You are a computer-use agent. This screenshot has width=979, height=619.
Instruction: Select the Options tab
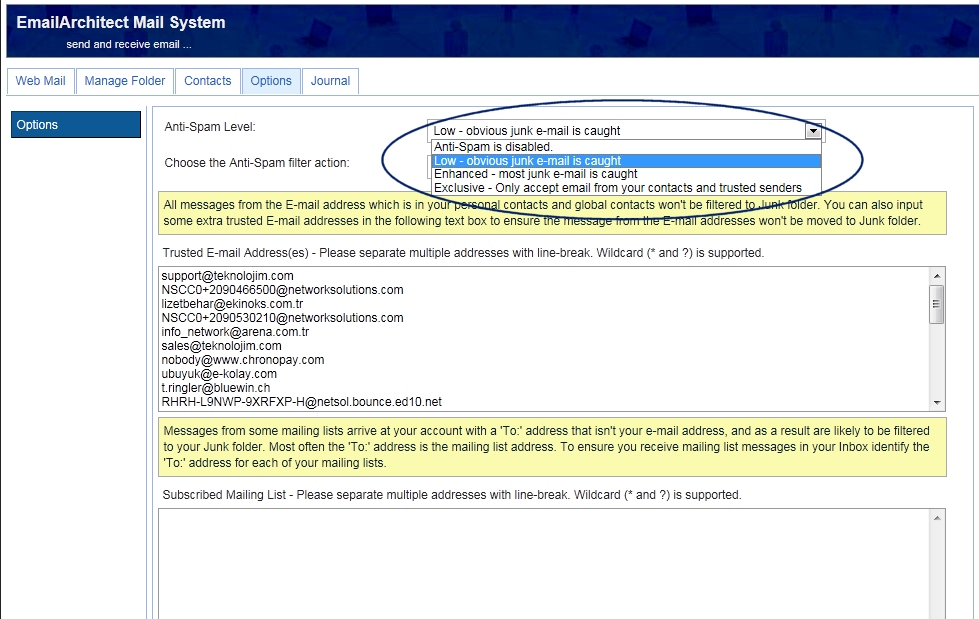pyautogui.click(x=271, y=81)
